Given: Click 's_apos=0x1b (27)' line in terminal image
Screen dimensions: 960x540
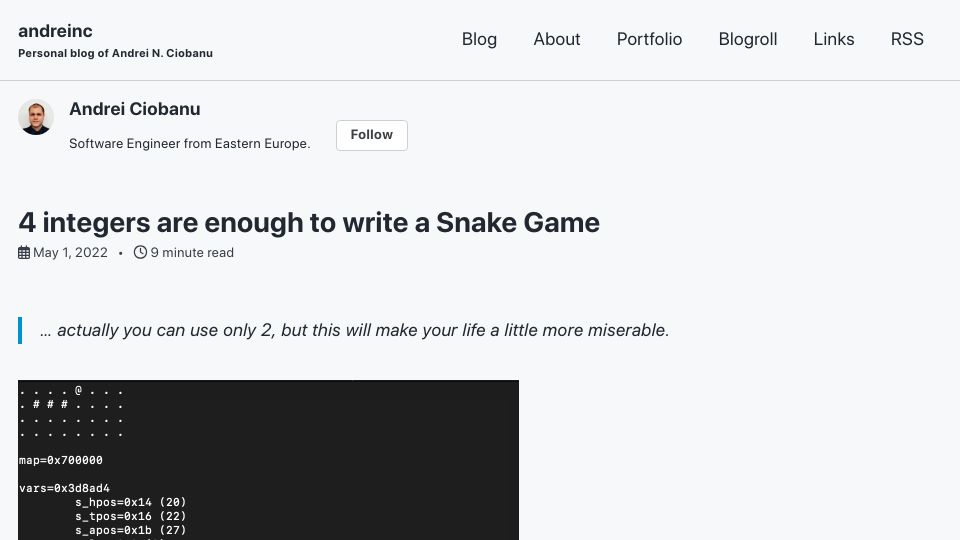Looking at the screenshot, I should [x=130, y=530].
